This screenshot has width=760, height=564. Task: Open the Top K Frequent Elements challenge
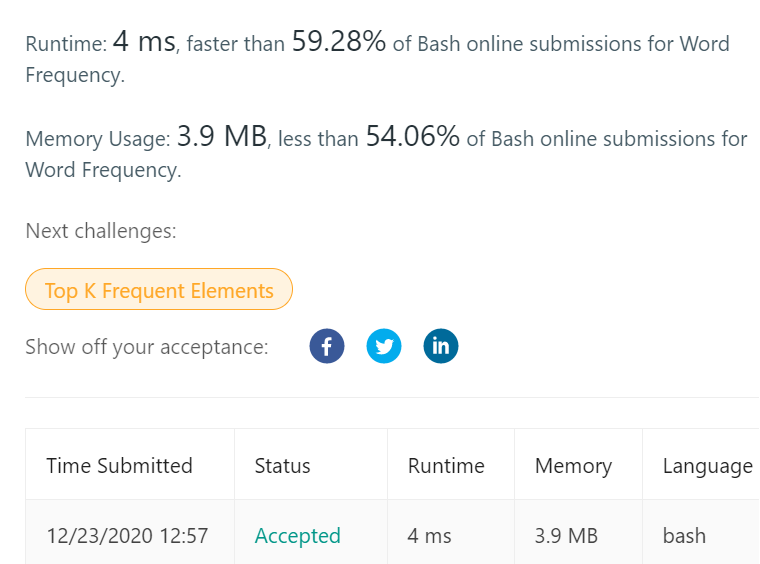point(159,289)
